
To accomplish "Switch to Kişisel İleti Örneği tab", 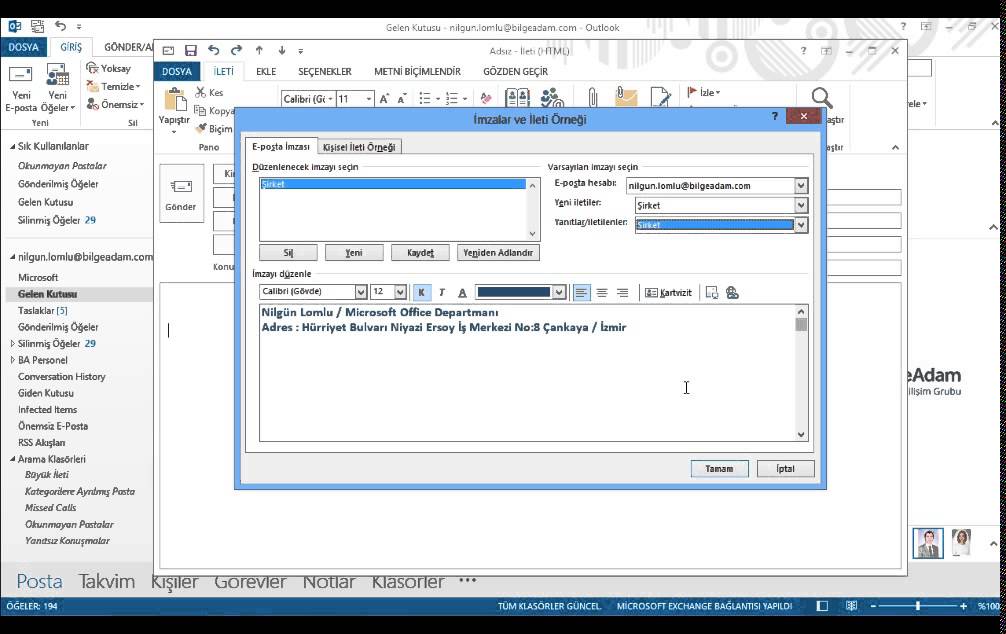I will point(359,147).
